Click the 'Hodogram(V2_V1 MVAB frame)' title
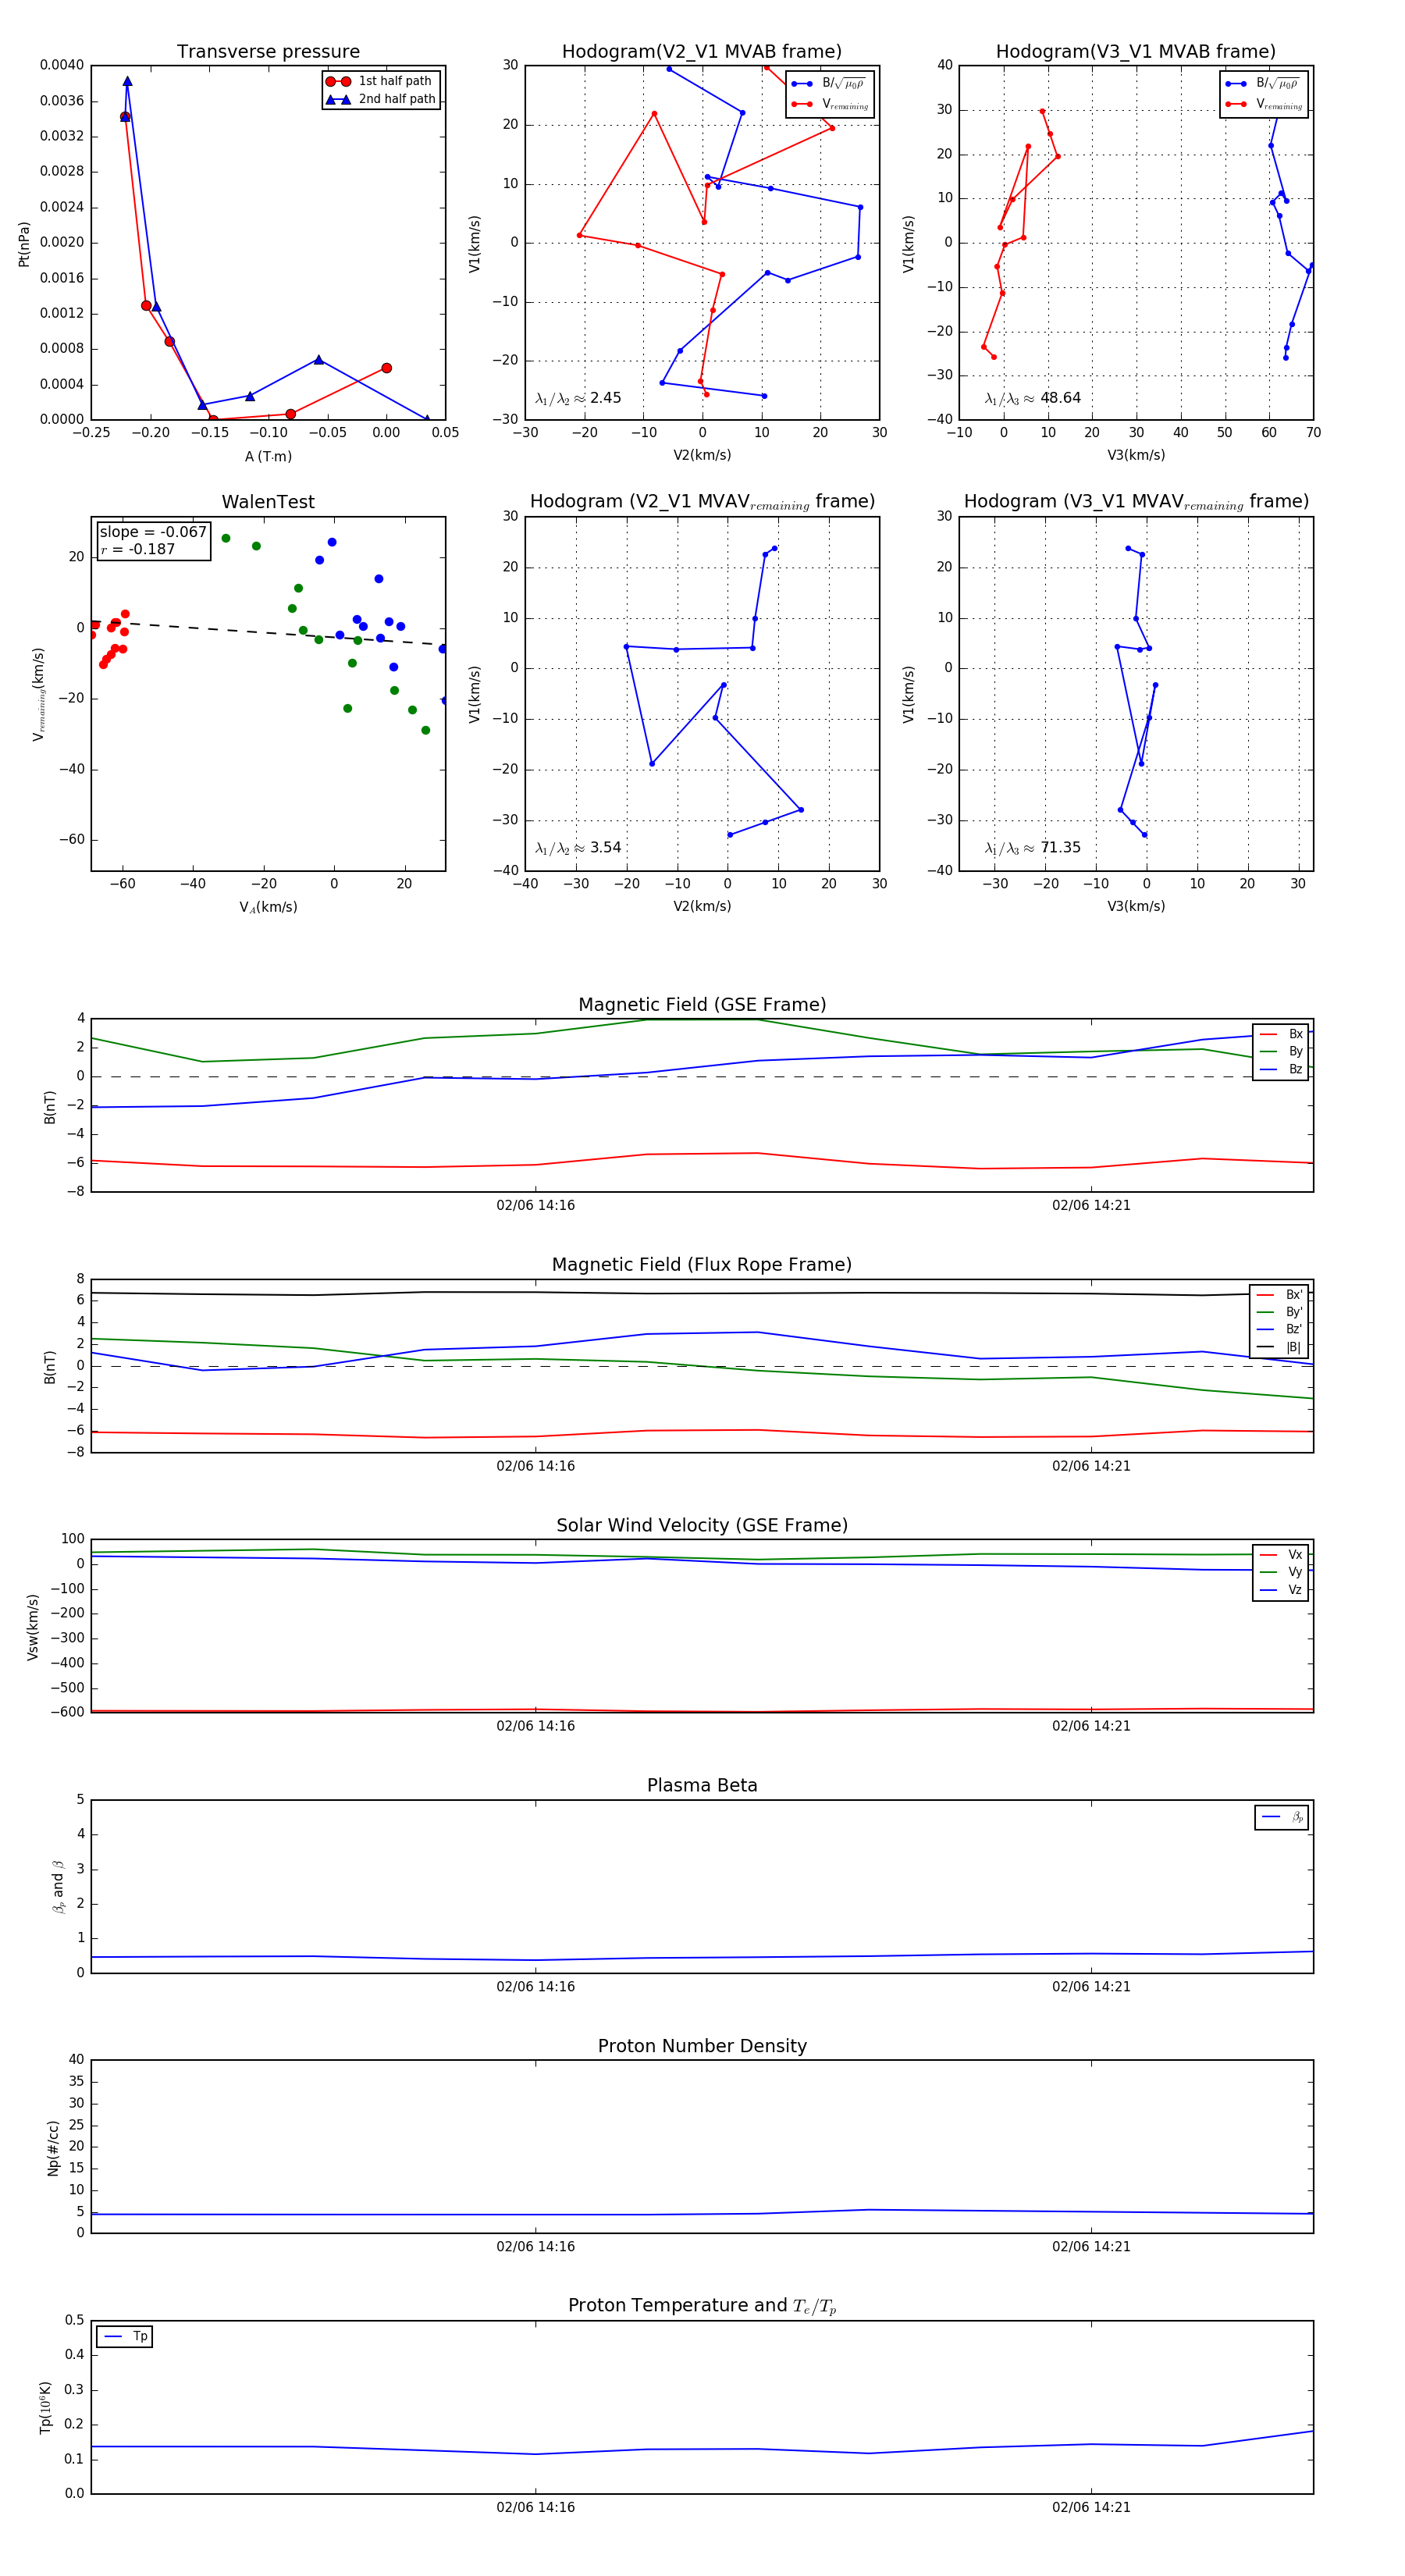This screenshot has height=2576, width=1405. tap(702, 52)
